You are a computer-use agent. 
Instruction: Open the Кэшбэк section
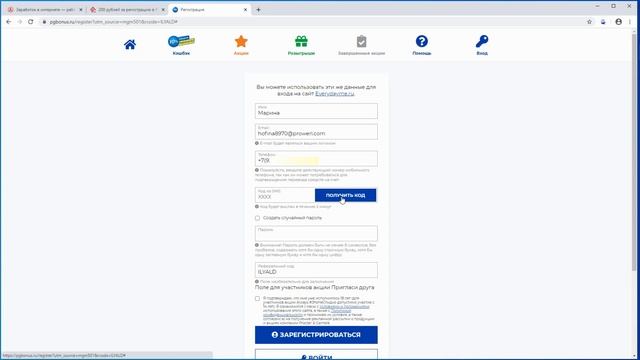[x=181, y=45]
